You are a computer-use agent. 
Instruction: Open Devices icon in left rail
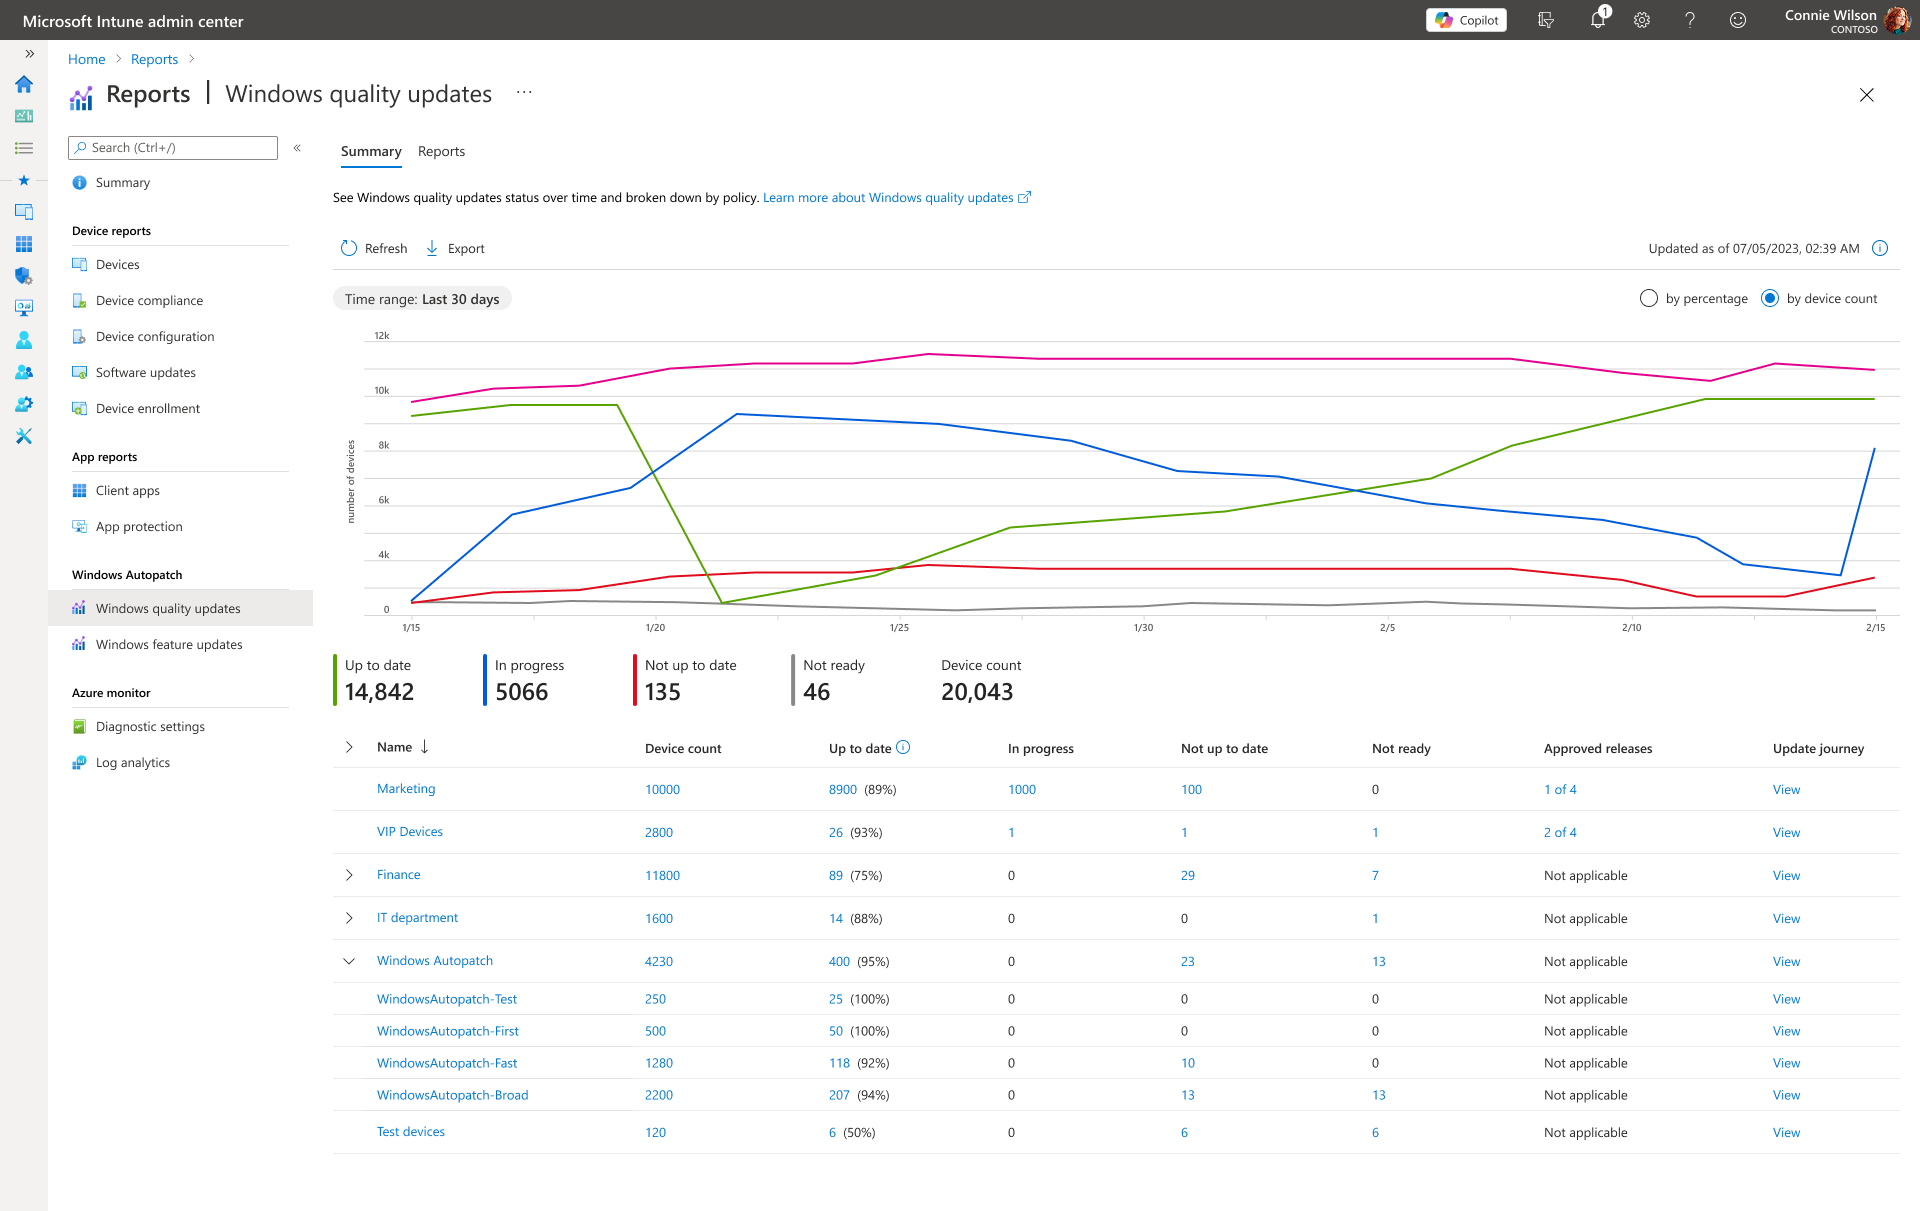tap(24, 212)
